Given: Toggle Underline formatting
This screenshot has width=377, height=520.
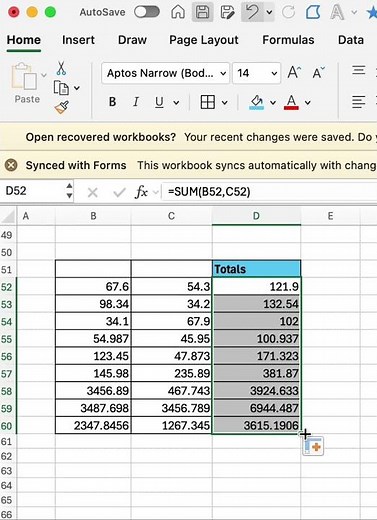Looking at the screenshot, I should [159, 102].
